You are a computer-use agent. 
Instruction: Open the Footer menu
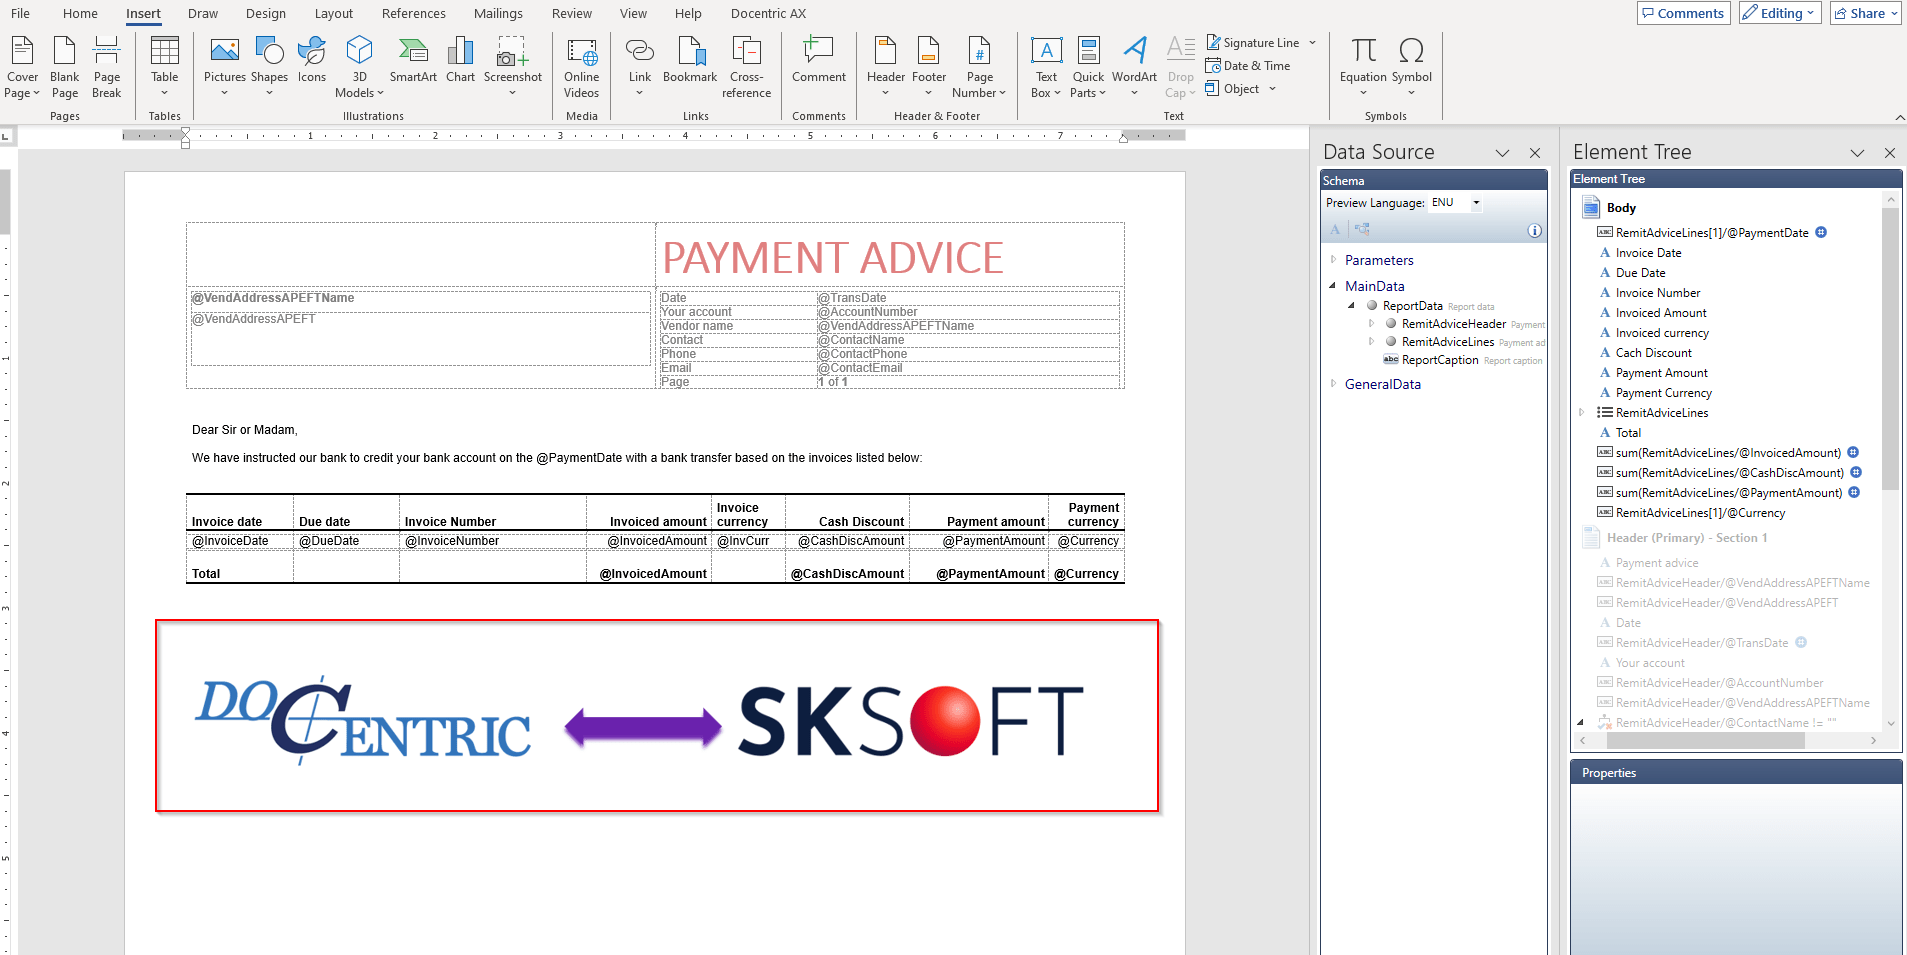928,67
